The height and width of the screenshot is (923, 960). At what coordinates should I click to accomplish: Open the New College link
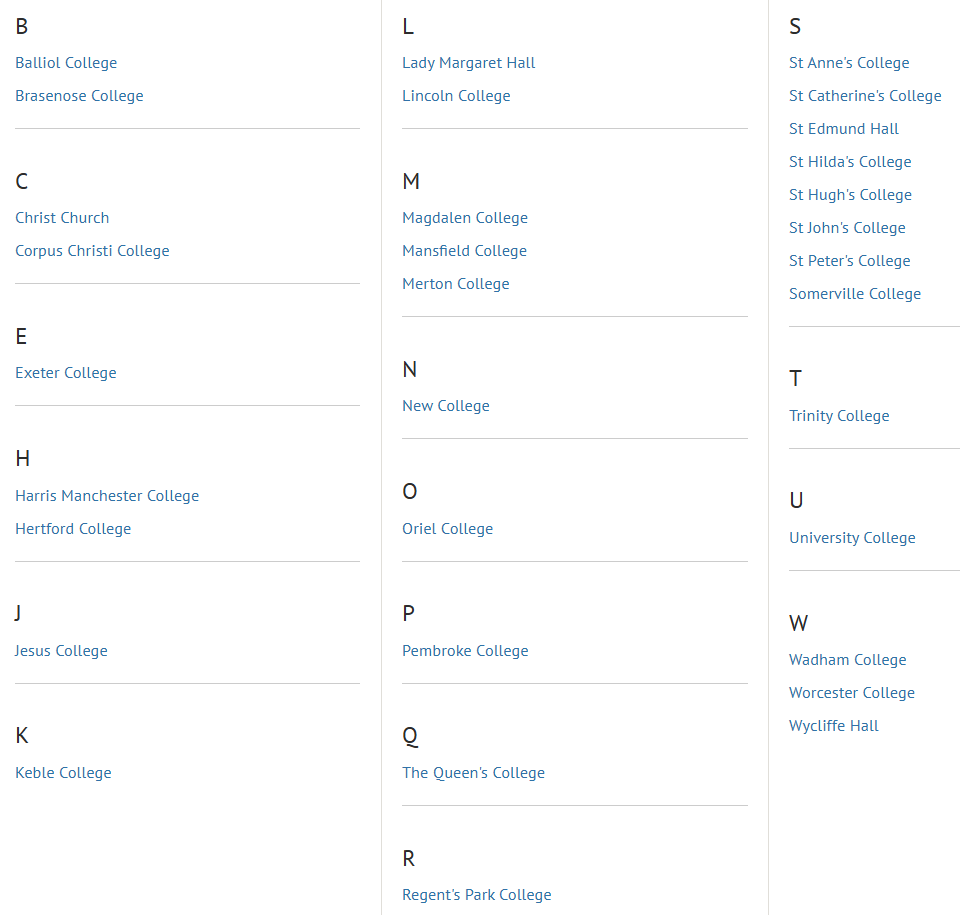[446, 406]
